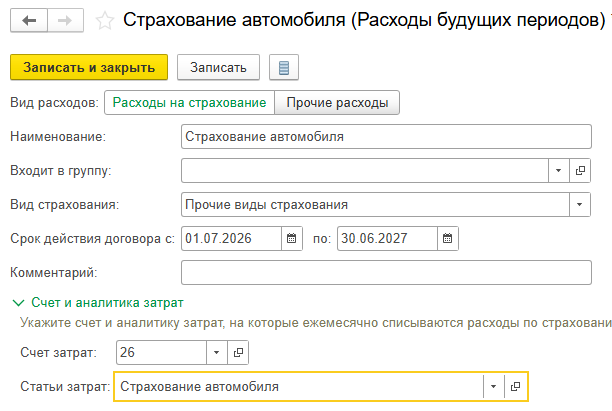Click the form title 'Страхование автомобиля (Расходы будущих периодов)'
Viewport: 612px width, 411px height.
pos(365,20)
